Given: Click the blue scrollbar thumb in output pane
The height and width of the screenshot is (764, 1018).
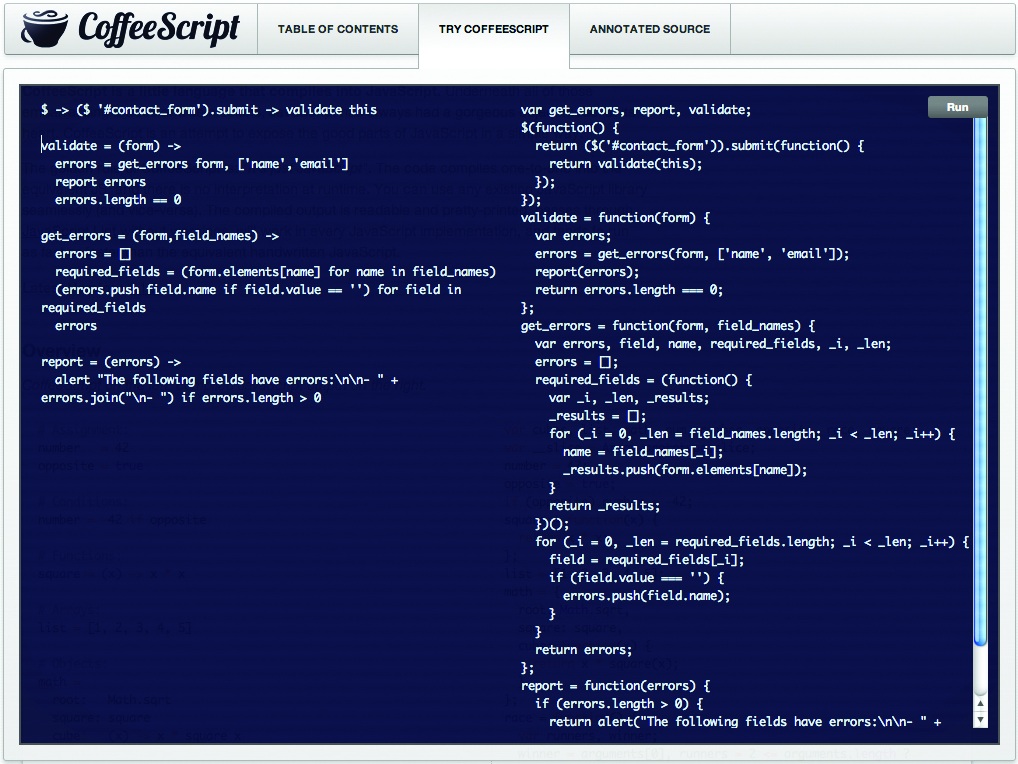Looking at the screenshot, I should click(980, 382).
